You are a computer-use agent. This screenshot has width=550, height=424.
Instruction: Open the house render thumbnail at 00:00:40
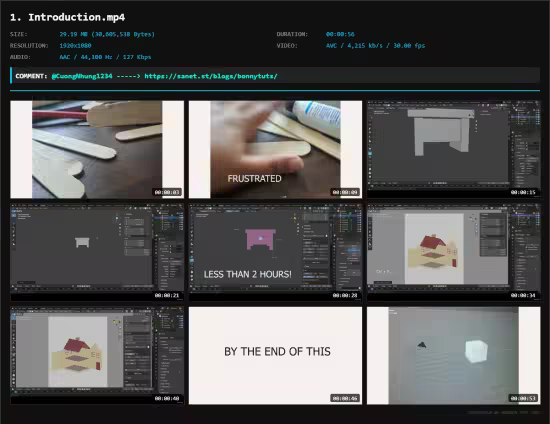[x=97, y=355]
